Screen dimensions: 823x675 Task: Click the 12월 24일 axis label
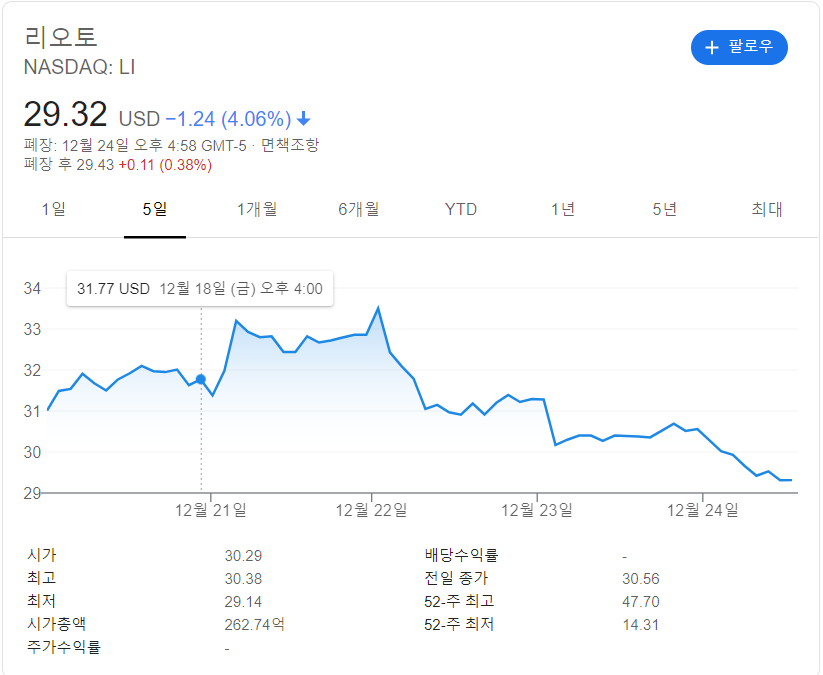[x=702, y=510]
